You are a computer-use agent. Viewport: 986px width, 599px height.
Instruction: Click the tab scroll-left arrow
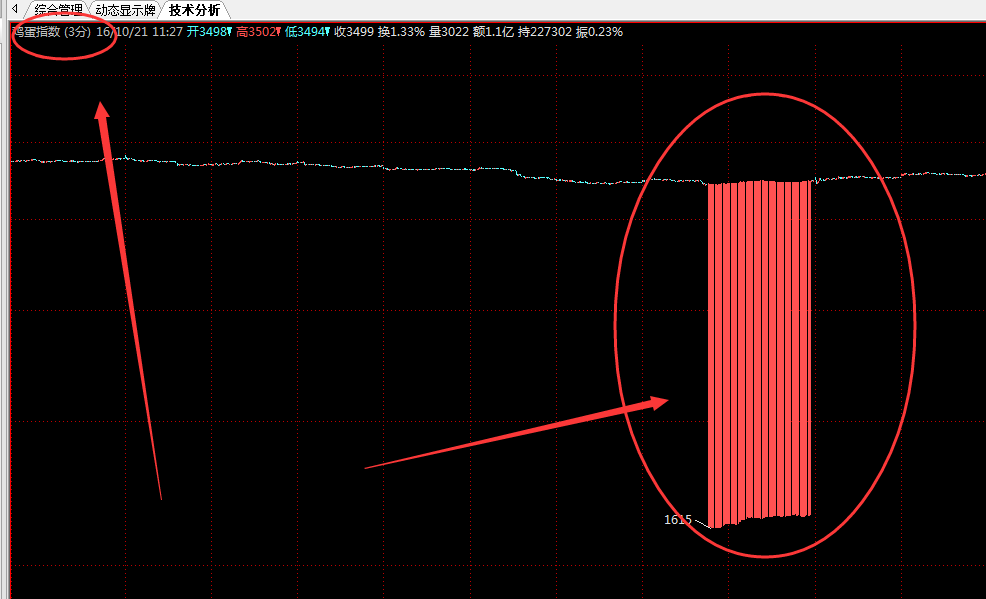click(15, 10)
